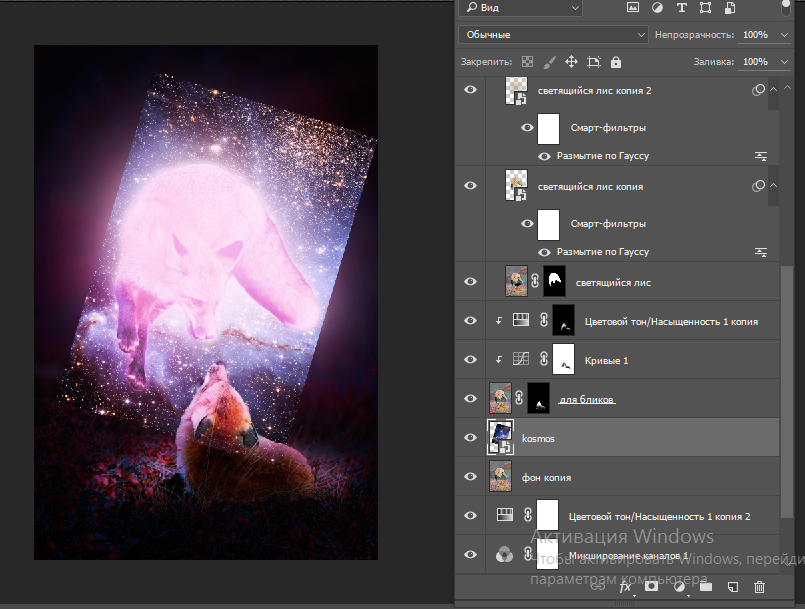Collapse effects of 'светящийся лис копия'
Screen dimensions: 805x609
click(x=774, y=185)
